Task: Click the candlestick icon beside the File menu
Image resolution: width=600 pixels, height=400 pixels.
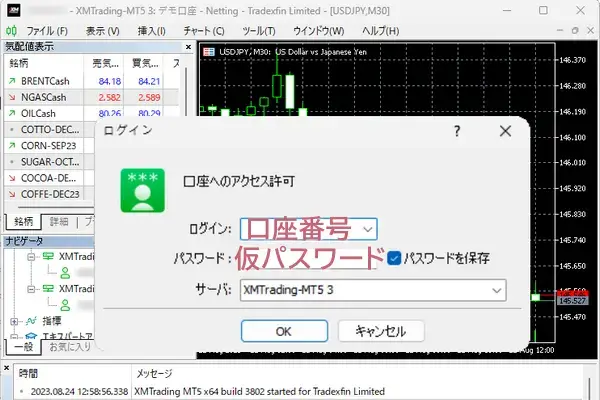Action: click(11, 31)
